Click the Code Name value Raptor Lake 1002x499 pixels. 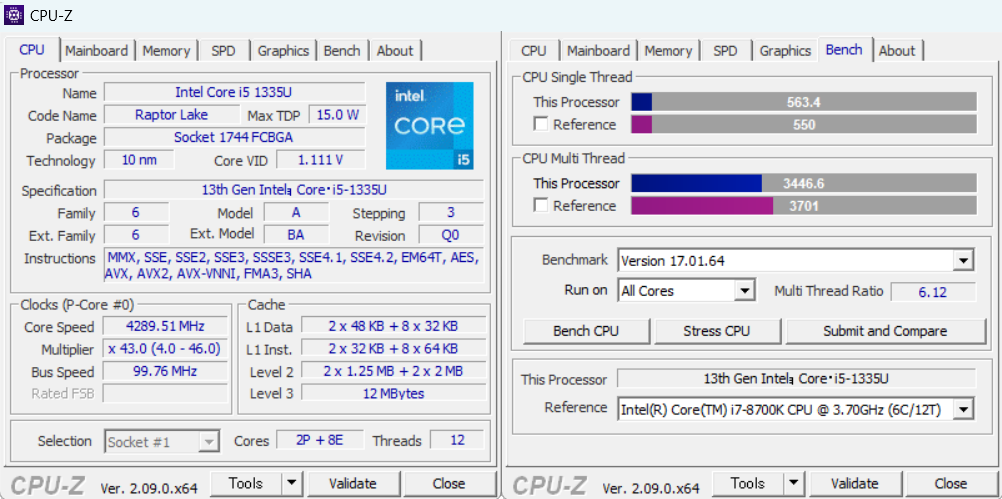[170, 115]
